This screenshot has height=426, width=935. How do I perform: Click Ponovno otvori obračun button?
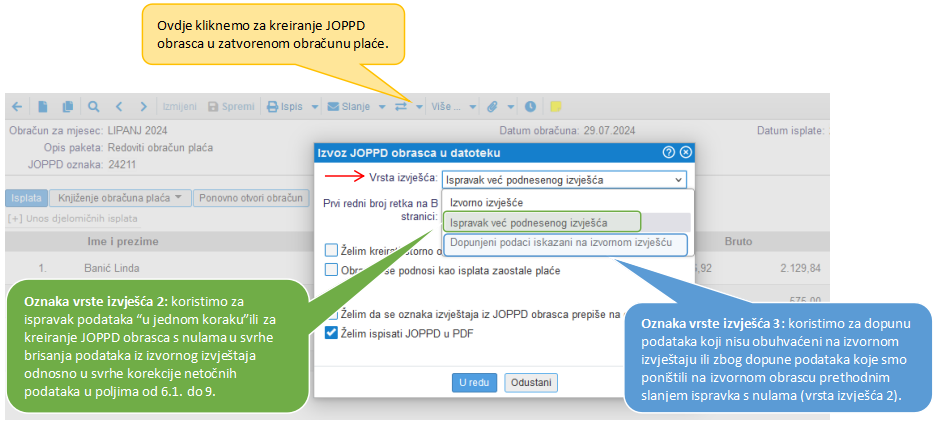pyautogui.click(x=252, y=197)
